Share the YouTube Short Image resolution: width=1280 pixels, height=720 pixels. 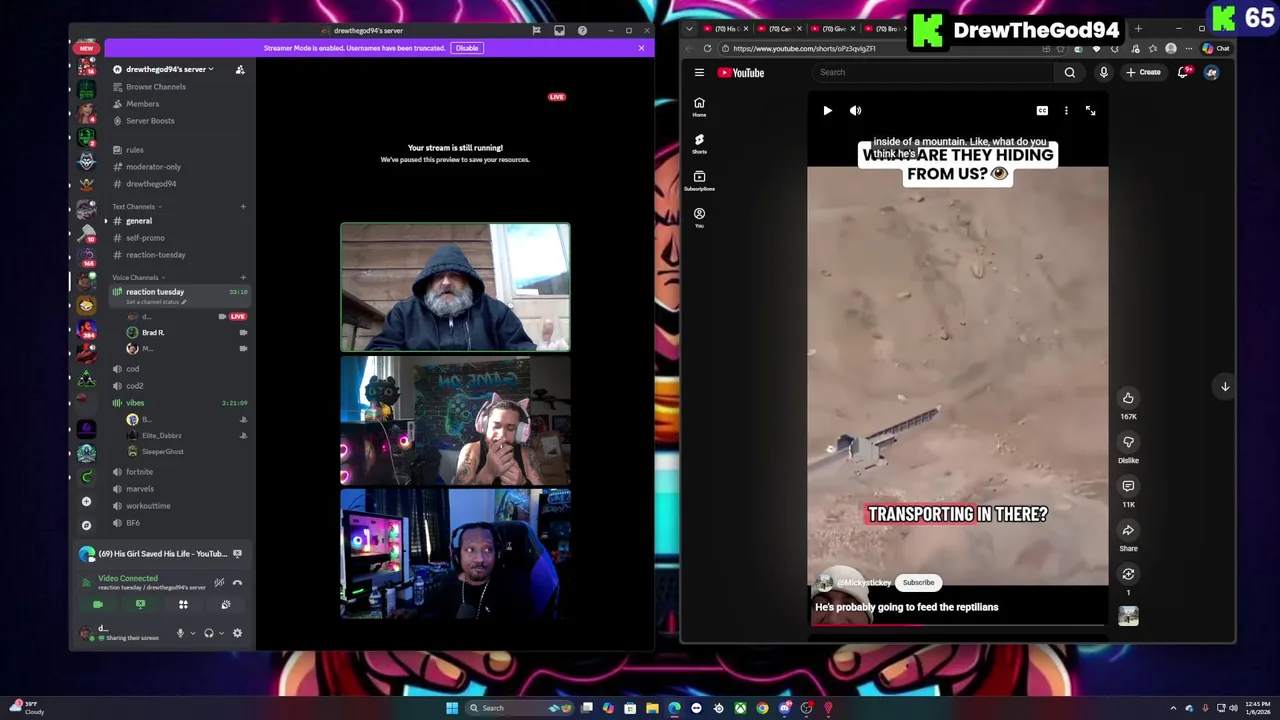[x=1128, y=530]
